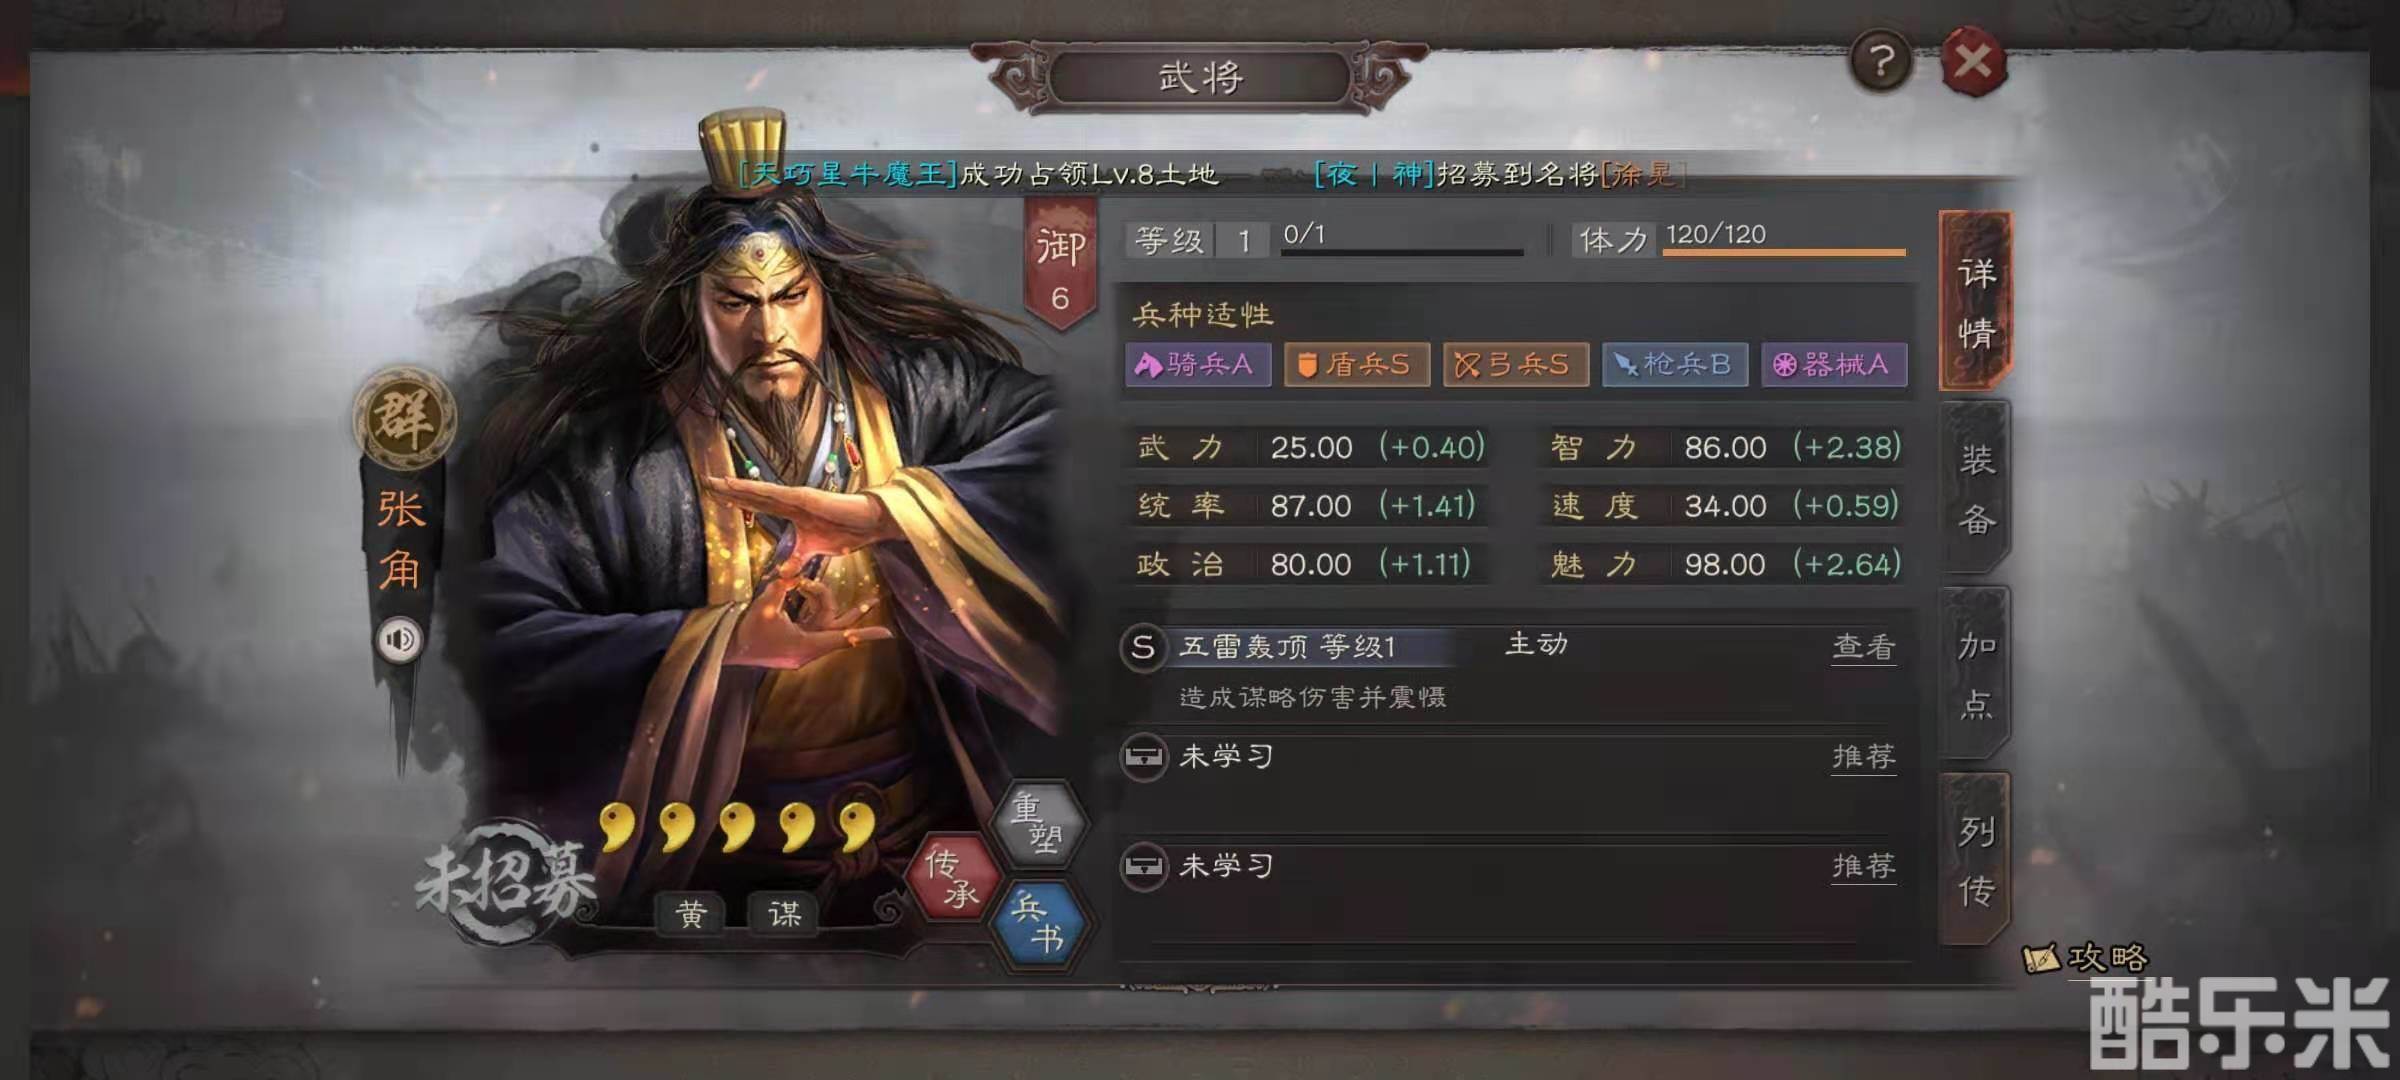Select the 骑兵A troop aptitude badge
2400x1080 pixels.
pyautogui.click(x=1198, y=364)
